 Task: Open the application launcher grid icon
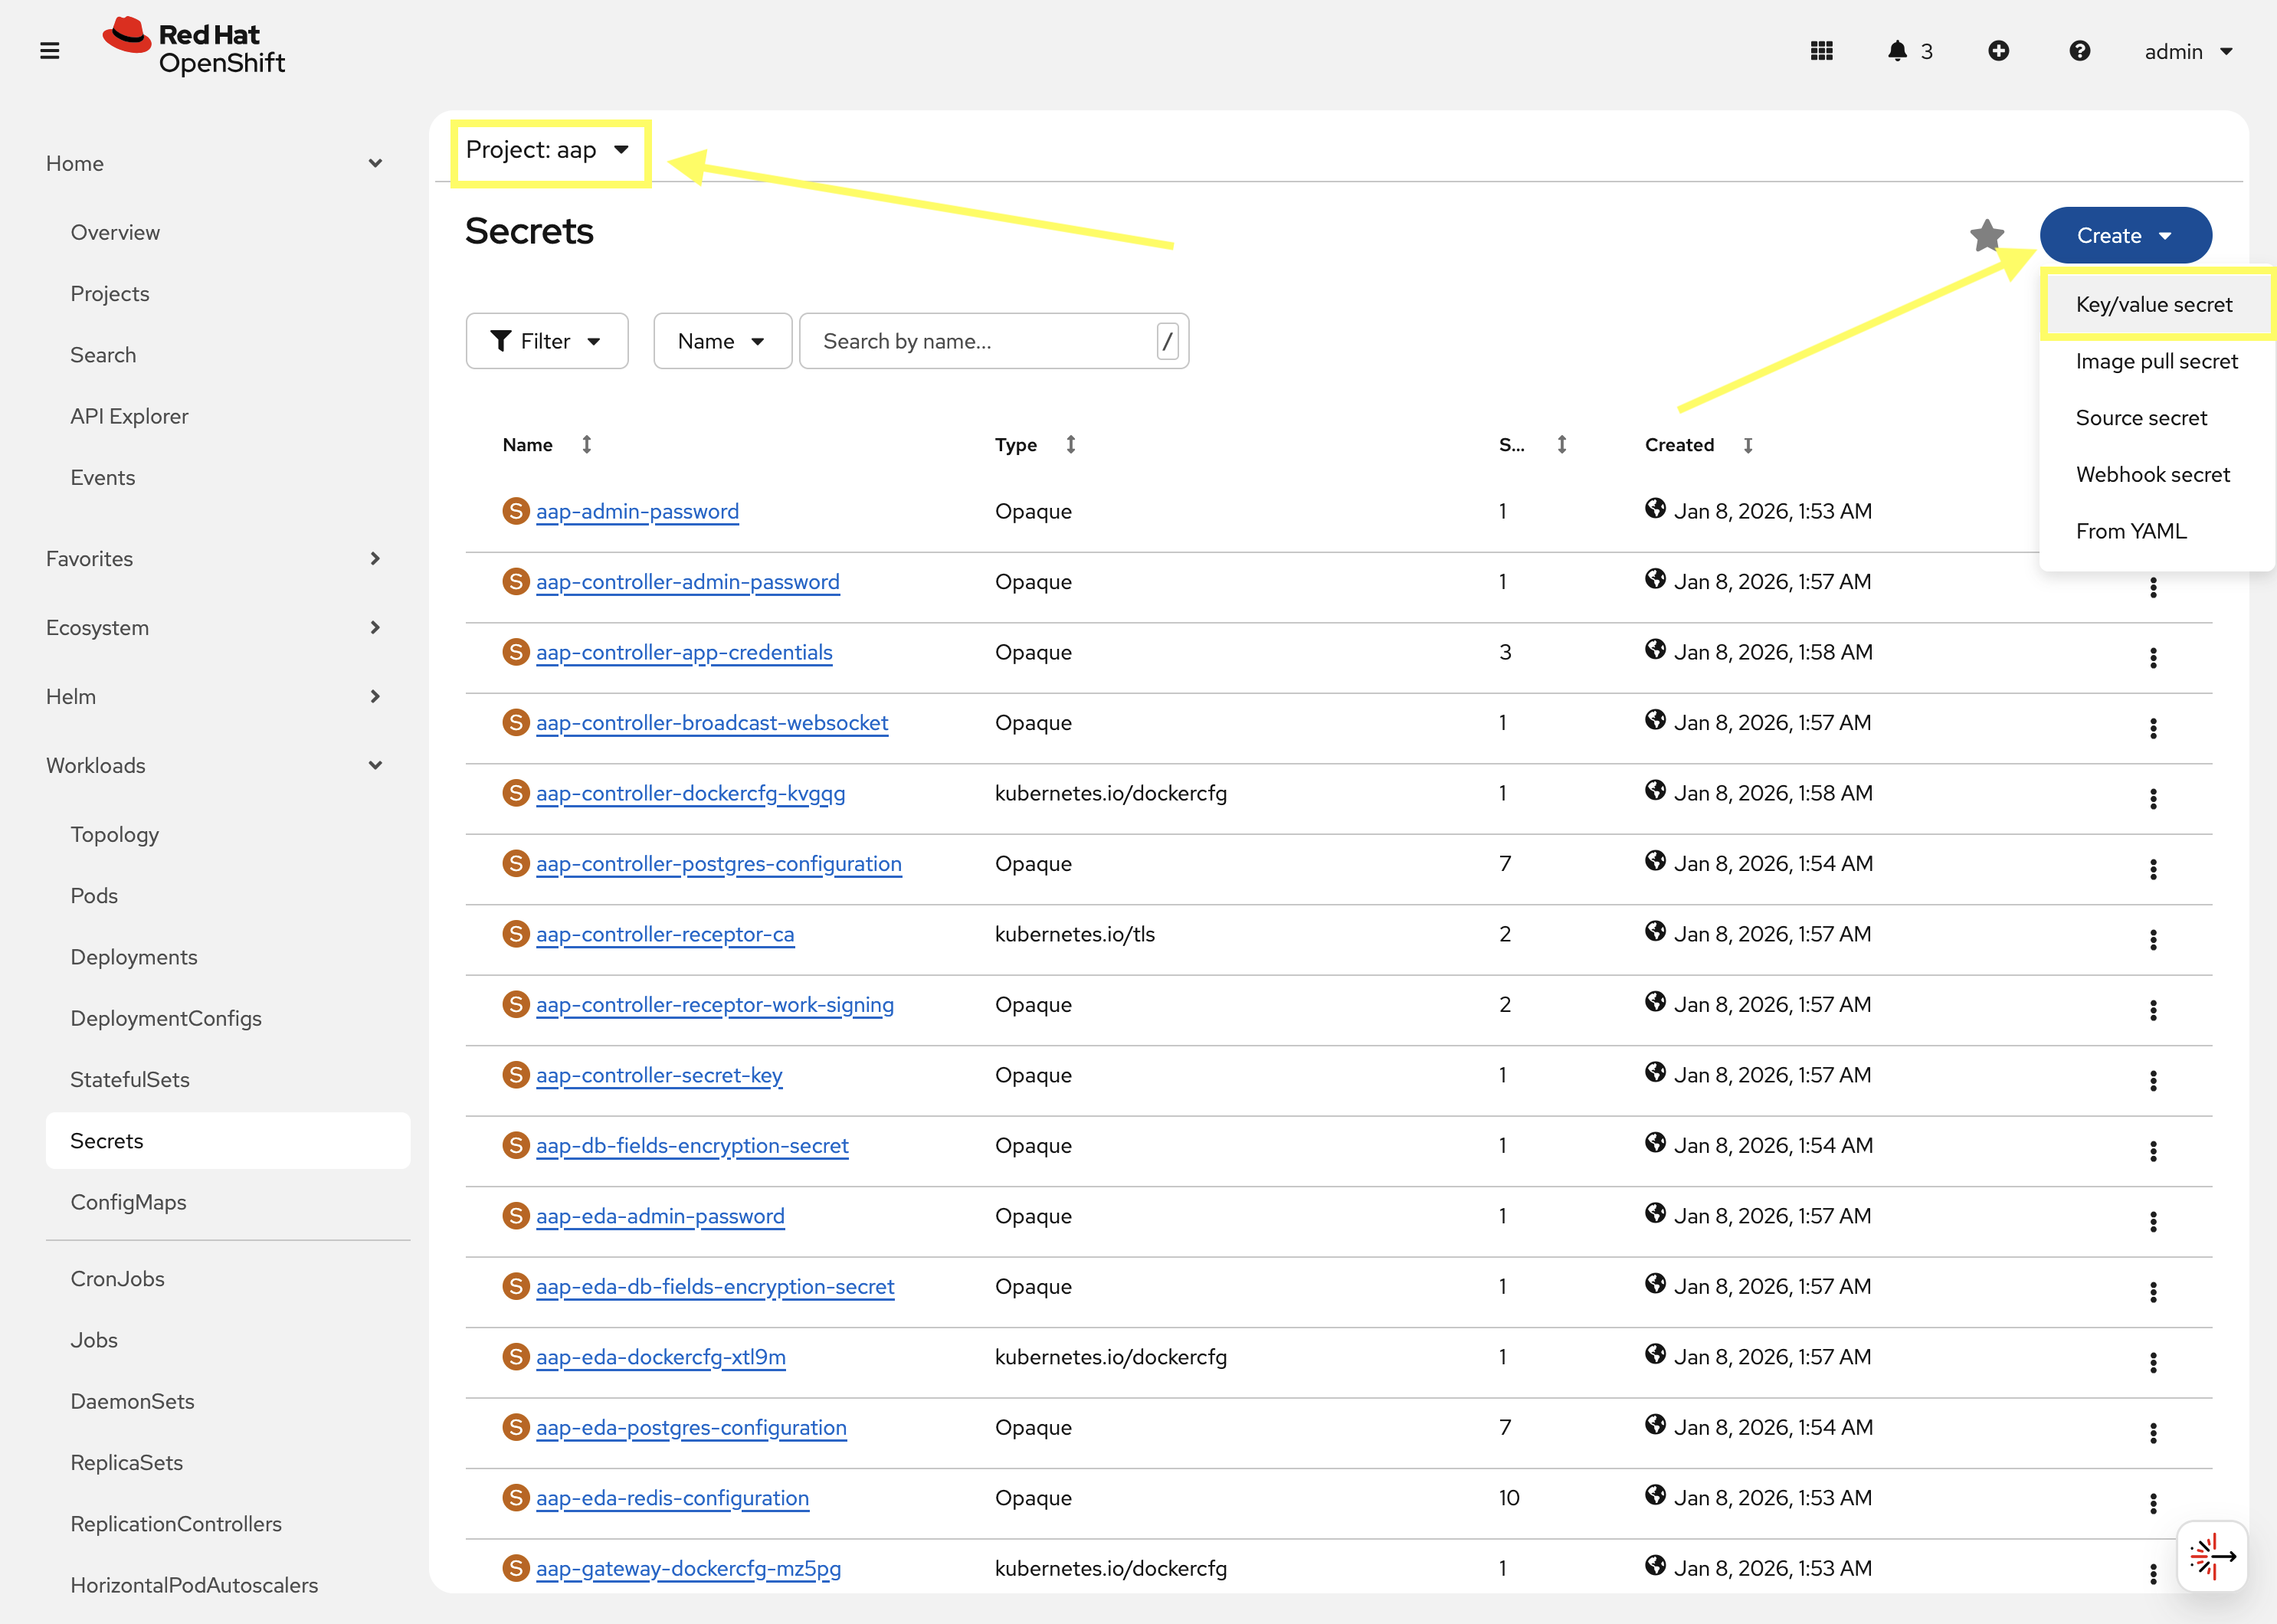pos(1821,51)
